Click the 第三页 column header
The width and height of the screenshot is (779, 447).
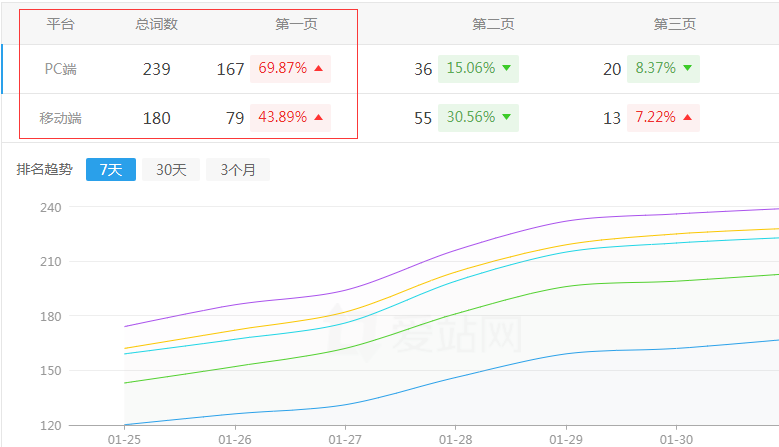(674, 24)
